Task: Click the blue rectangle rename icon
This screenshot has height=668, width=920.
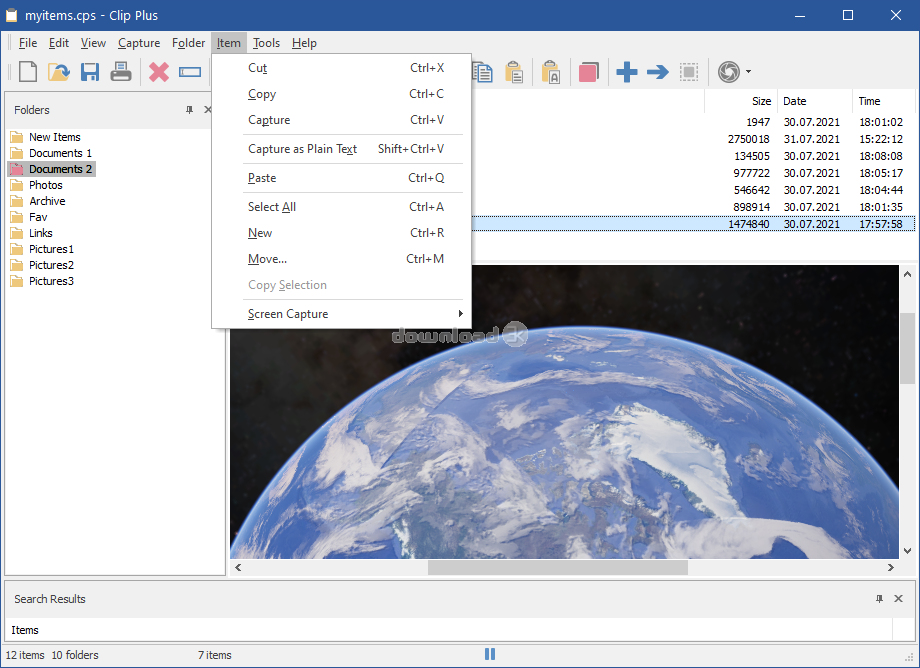Action: (190, 72)
